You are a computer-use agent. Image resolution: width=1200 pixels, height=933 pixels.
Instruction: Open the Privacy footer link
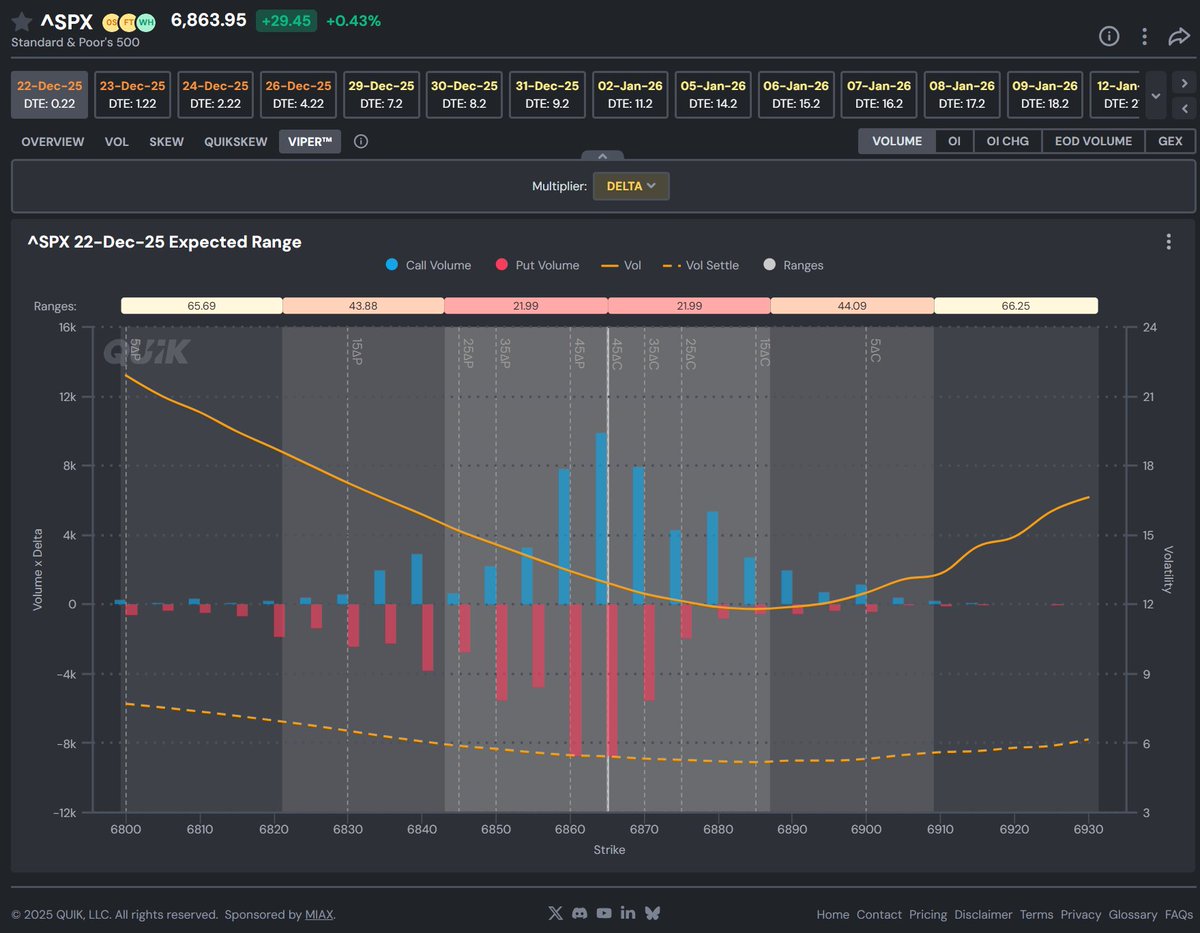click(1081, 914)
